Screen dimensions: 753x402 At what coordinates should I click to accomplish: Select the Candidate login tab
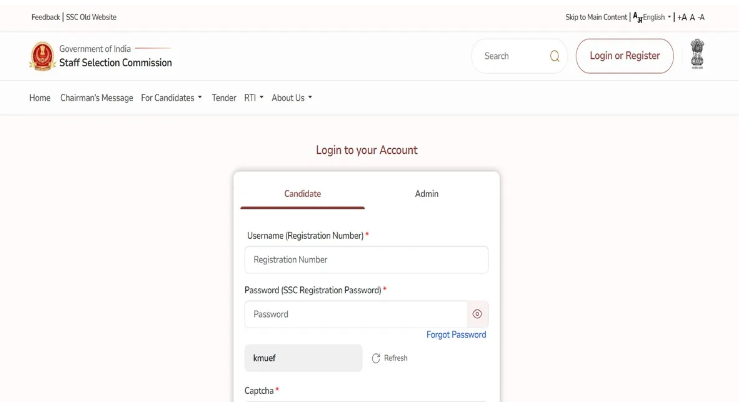point(302,194)
